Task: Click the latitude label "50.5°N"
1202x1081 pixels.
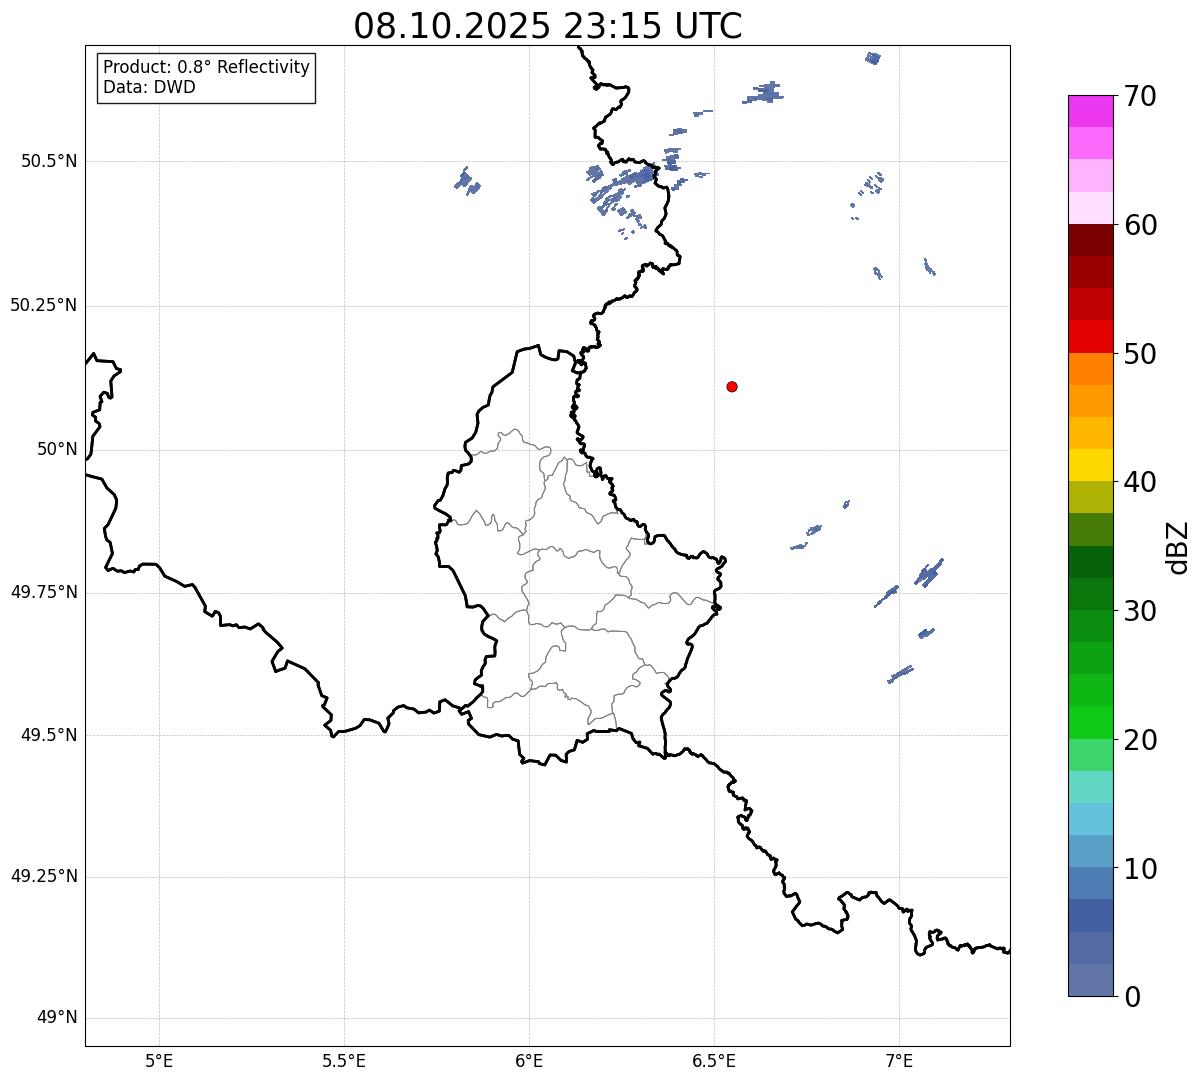Action: (49, 161)
